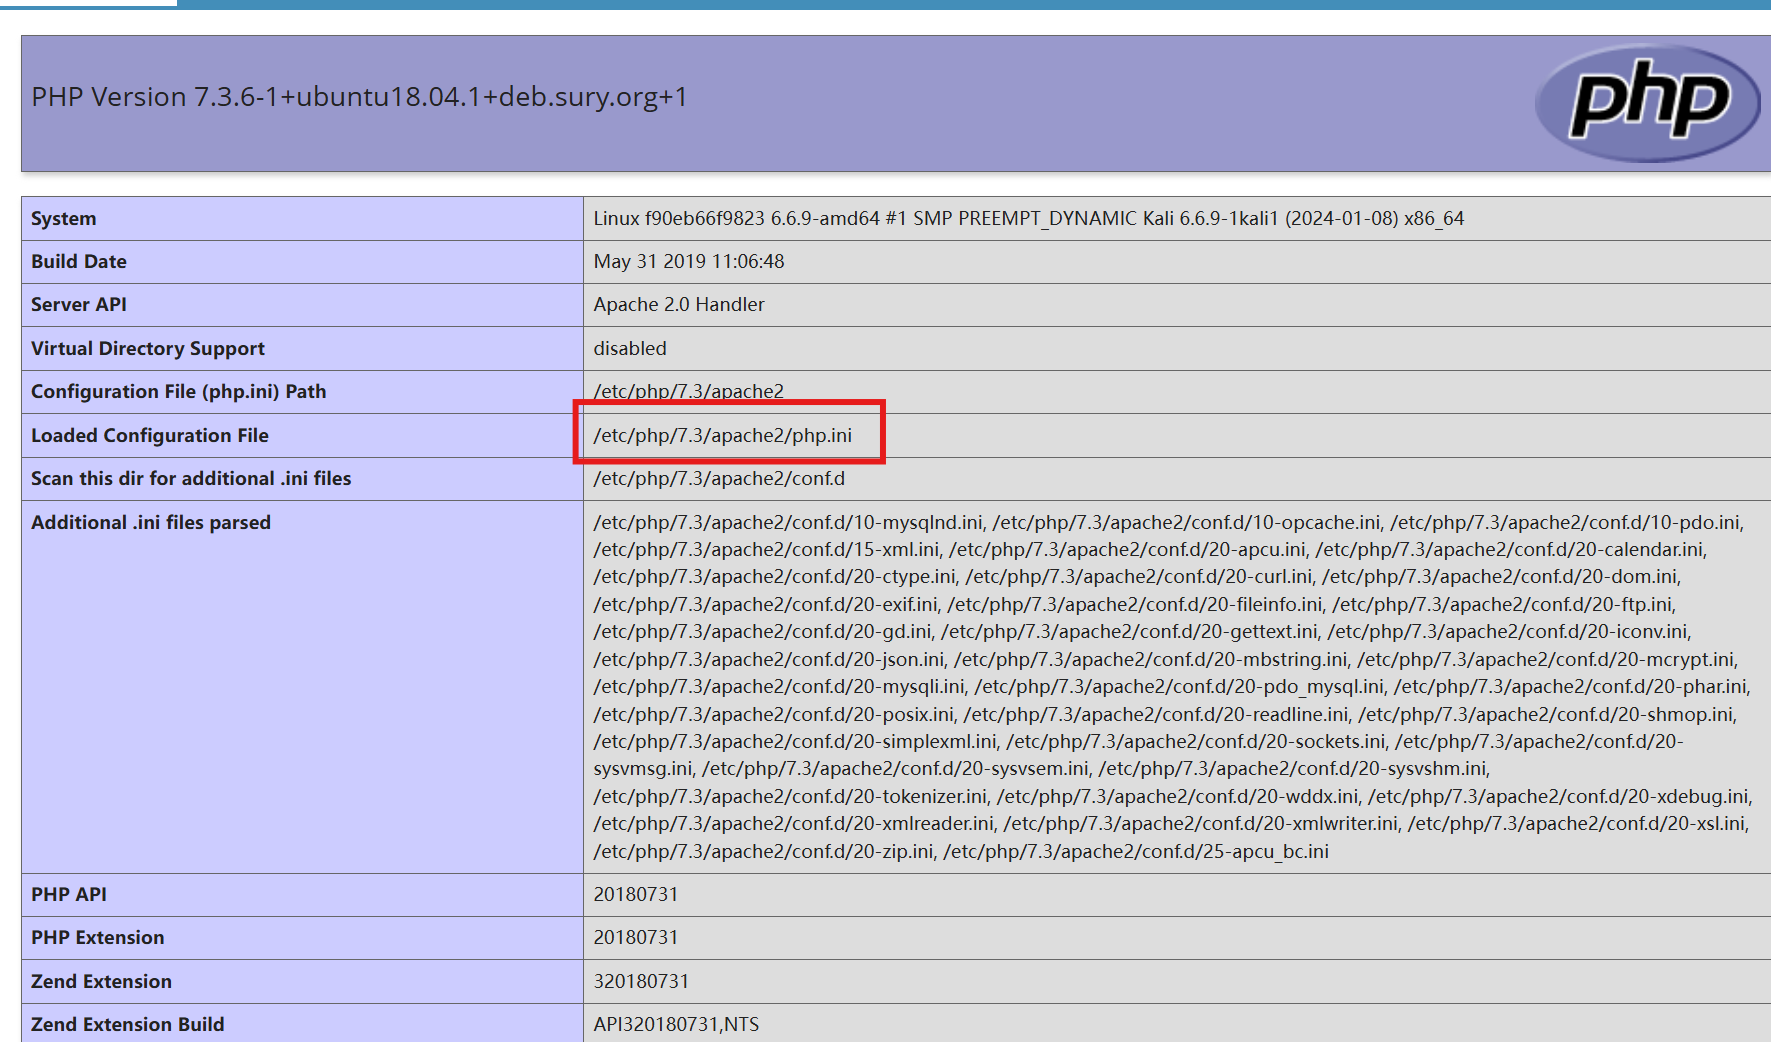Select the Loaded Configuration File label
This screenshot has height=1042, width=1771.
[x=150, y=435]
